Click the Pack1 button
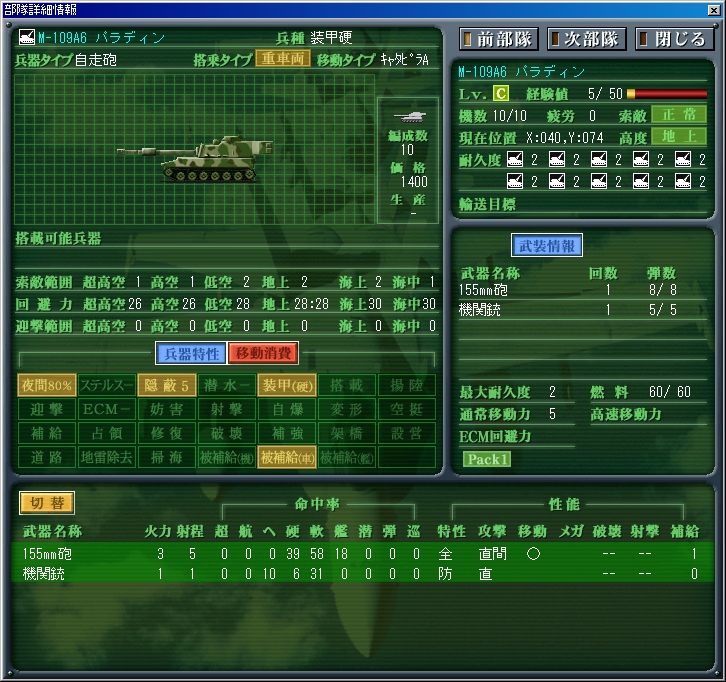The width and height of the screenshot is (726, 682). [487, 459]
